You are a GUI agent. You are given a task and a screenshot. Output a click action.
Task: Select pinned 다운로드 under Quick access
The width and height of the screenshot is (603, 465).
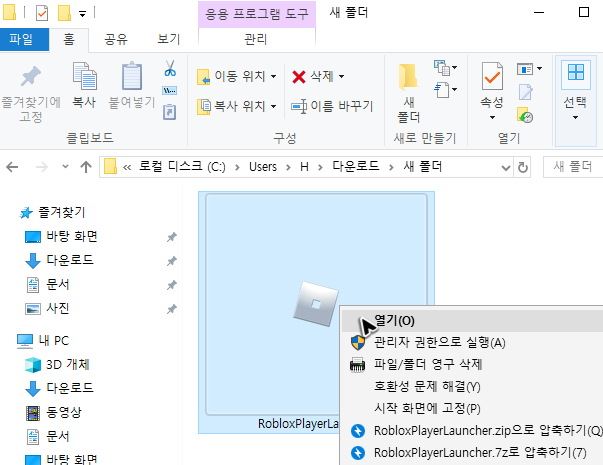pyautogui.click(x=70, y=260)
